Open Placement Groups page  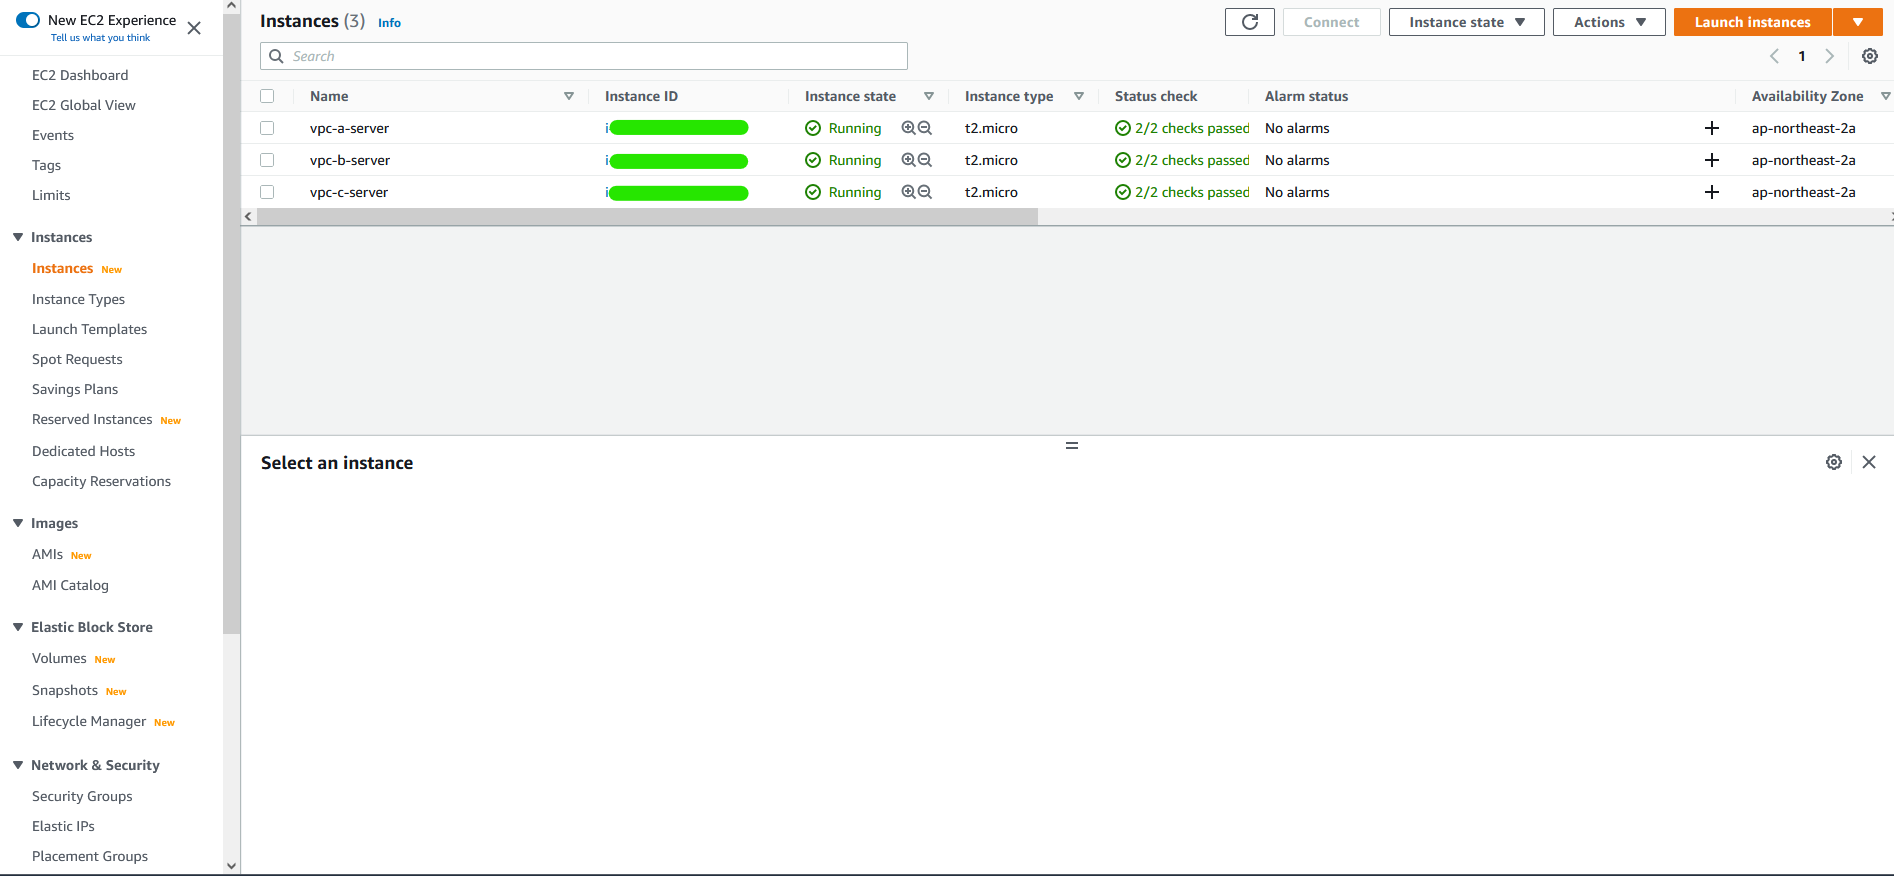pyautogui.click(x=90, y=856)
